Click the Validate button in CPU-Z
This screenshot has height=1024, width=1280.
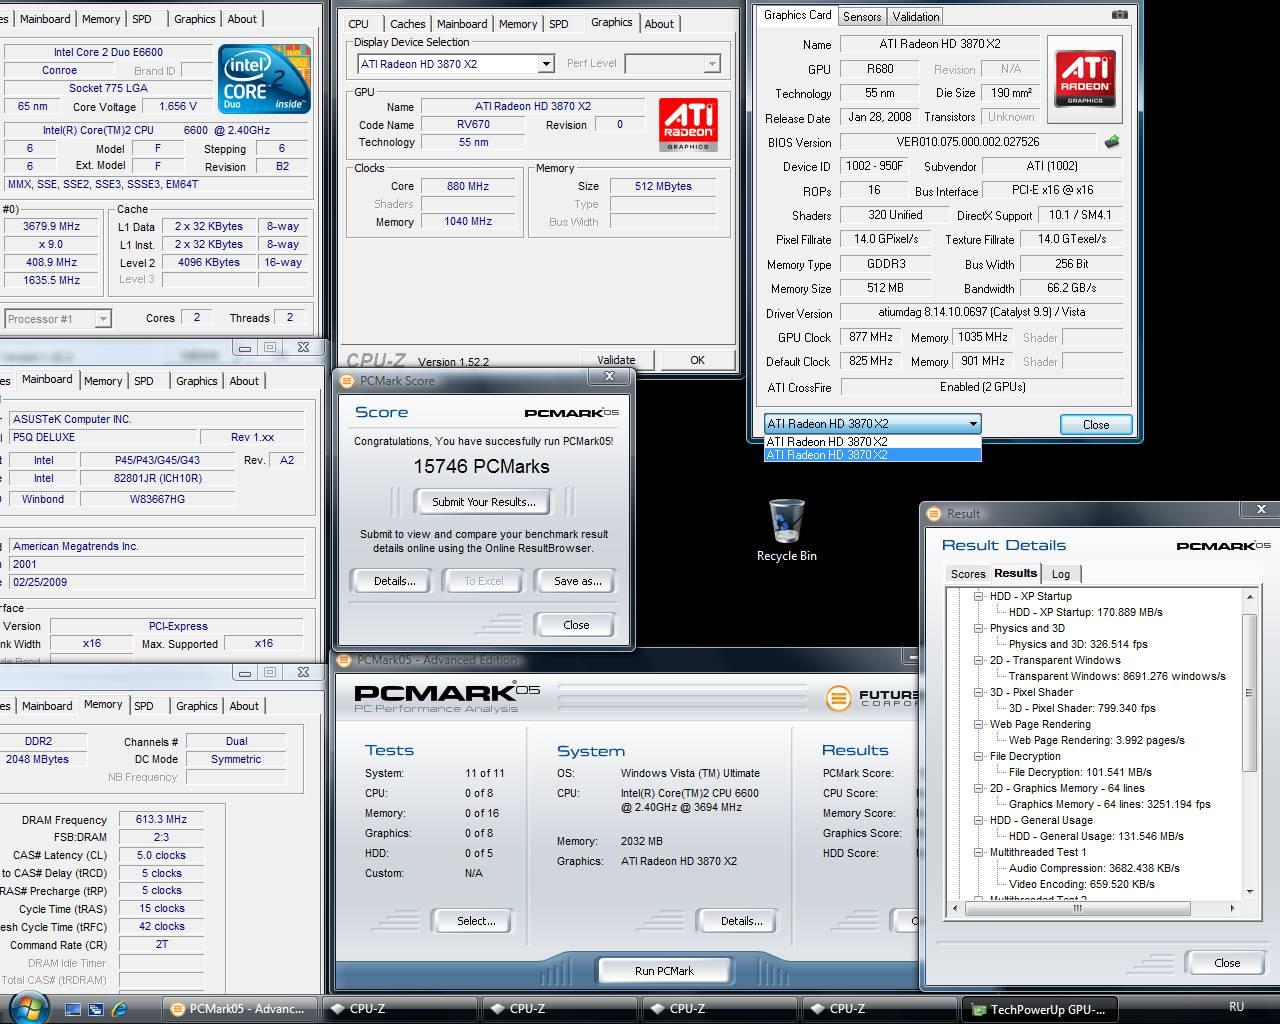pos(616,360)
